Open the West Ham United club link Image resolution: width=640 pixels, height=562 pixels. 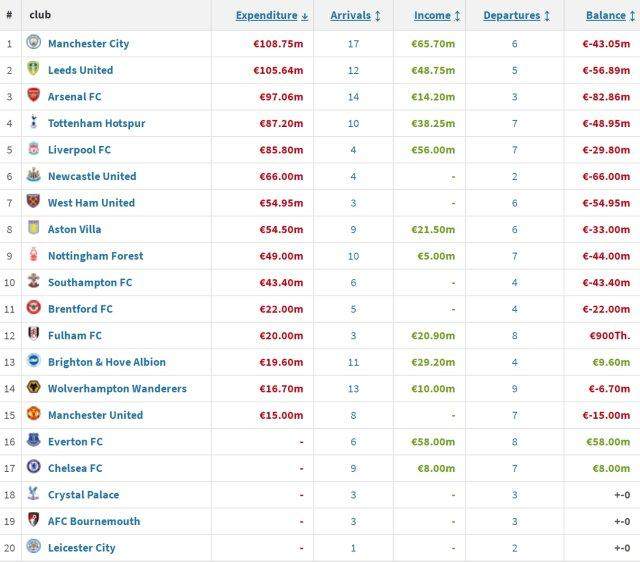coord(92,203)
